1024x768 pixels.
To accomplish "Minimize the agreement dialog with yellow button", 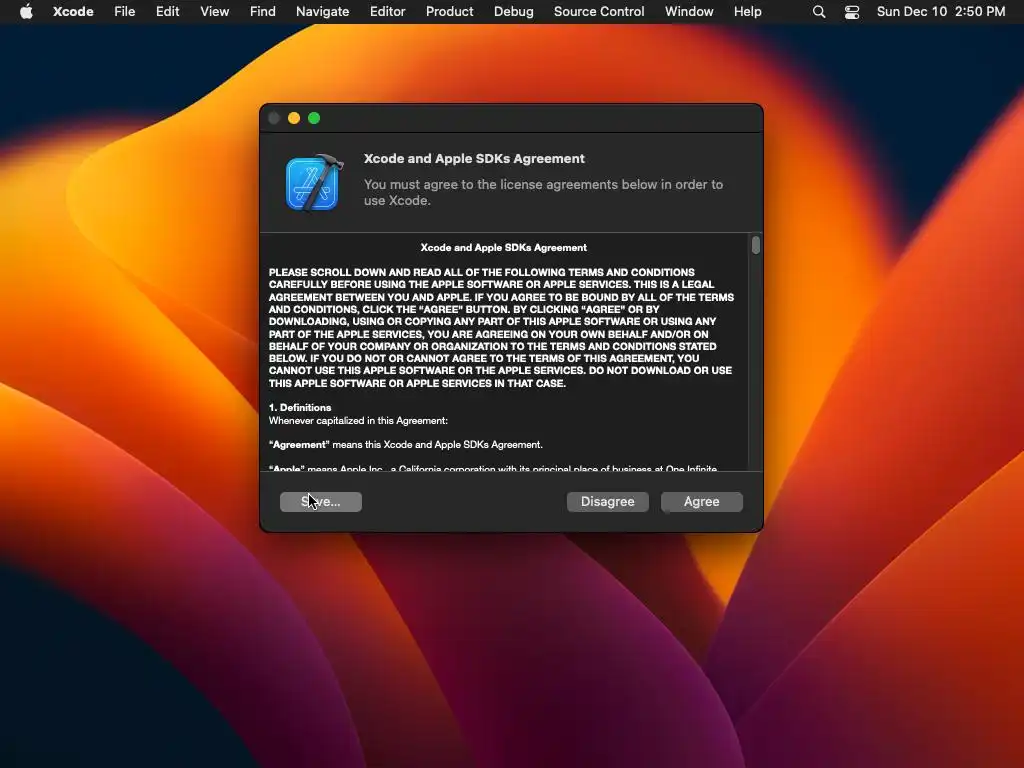I will coord(294,118).
